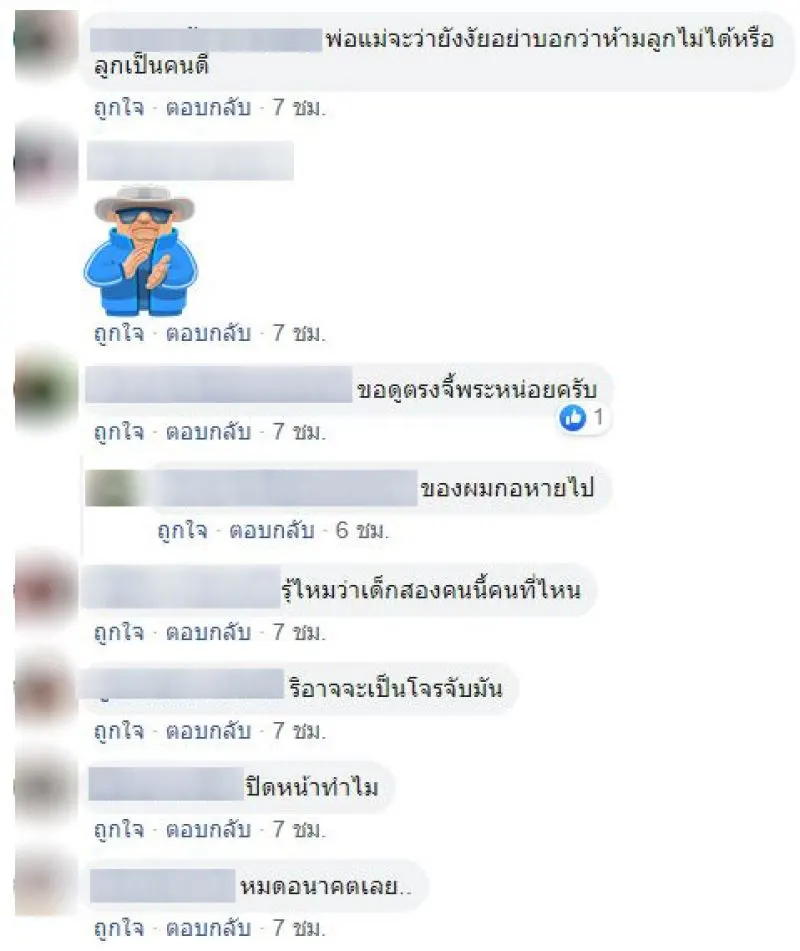The height and width of the screenshot is (951, 800).
Task: Click avatar next to ขอดูตรงจี้พระหน่อยครับ comment
Action: pyautogui.click(x=46, y=389)
